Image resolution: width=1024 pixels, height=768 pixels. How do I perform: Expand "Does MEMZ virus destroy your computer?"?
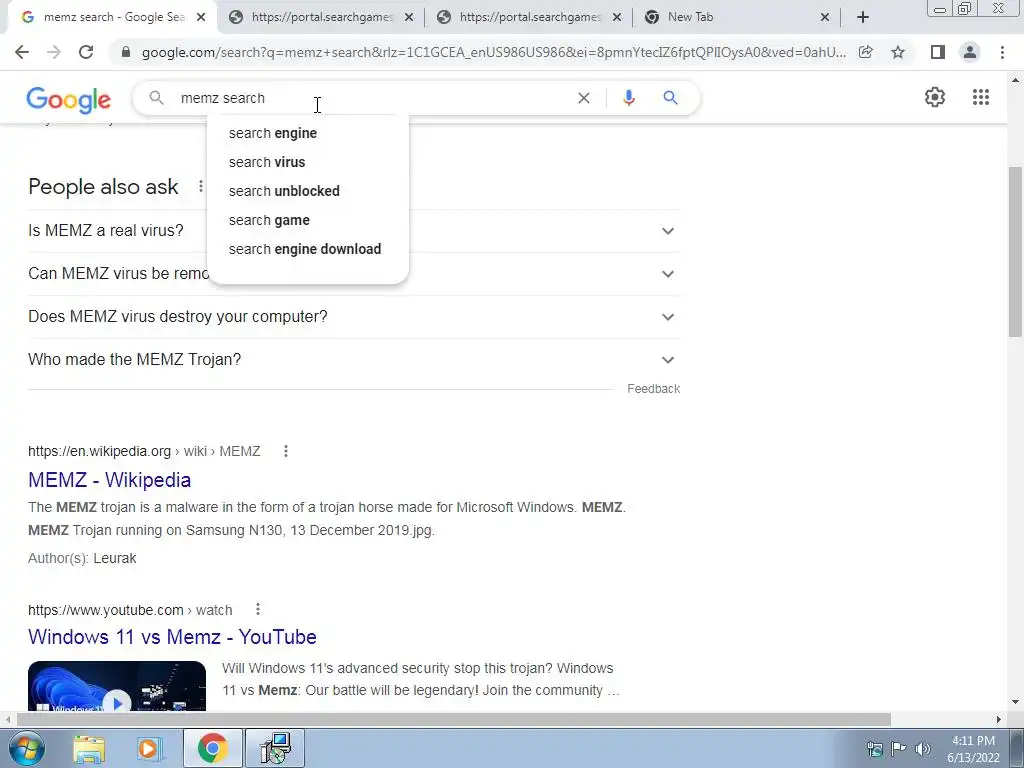353,317
